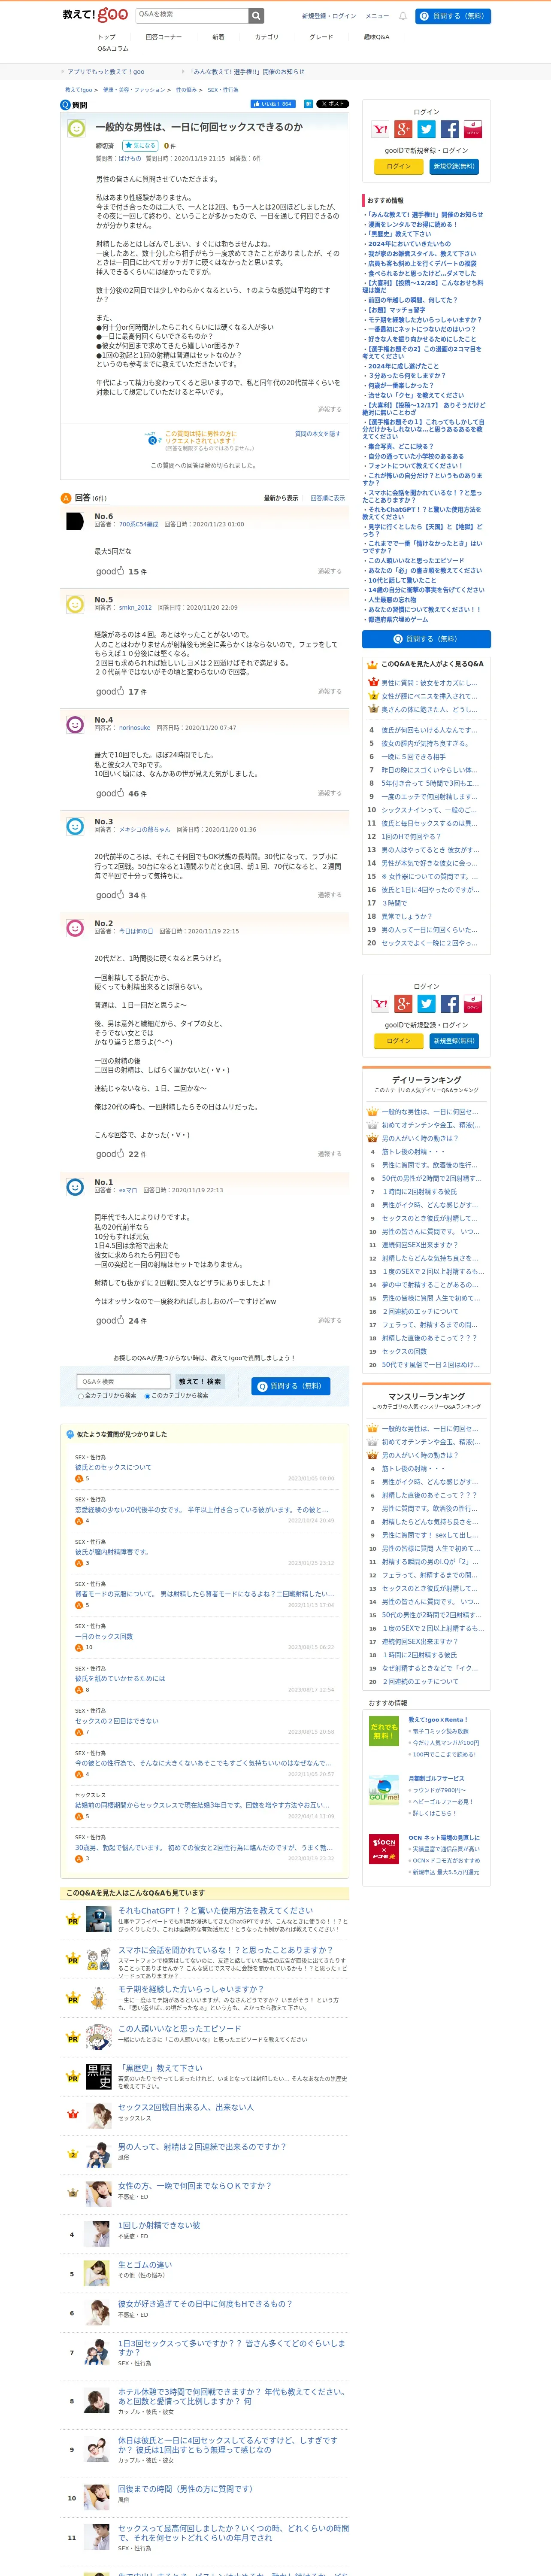Screen dimensions: 551x2576
Task: Click good thumbs-up on answer No.6
Action: [110, 571]
